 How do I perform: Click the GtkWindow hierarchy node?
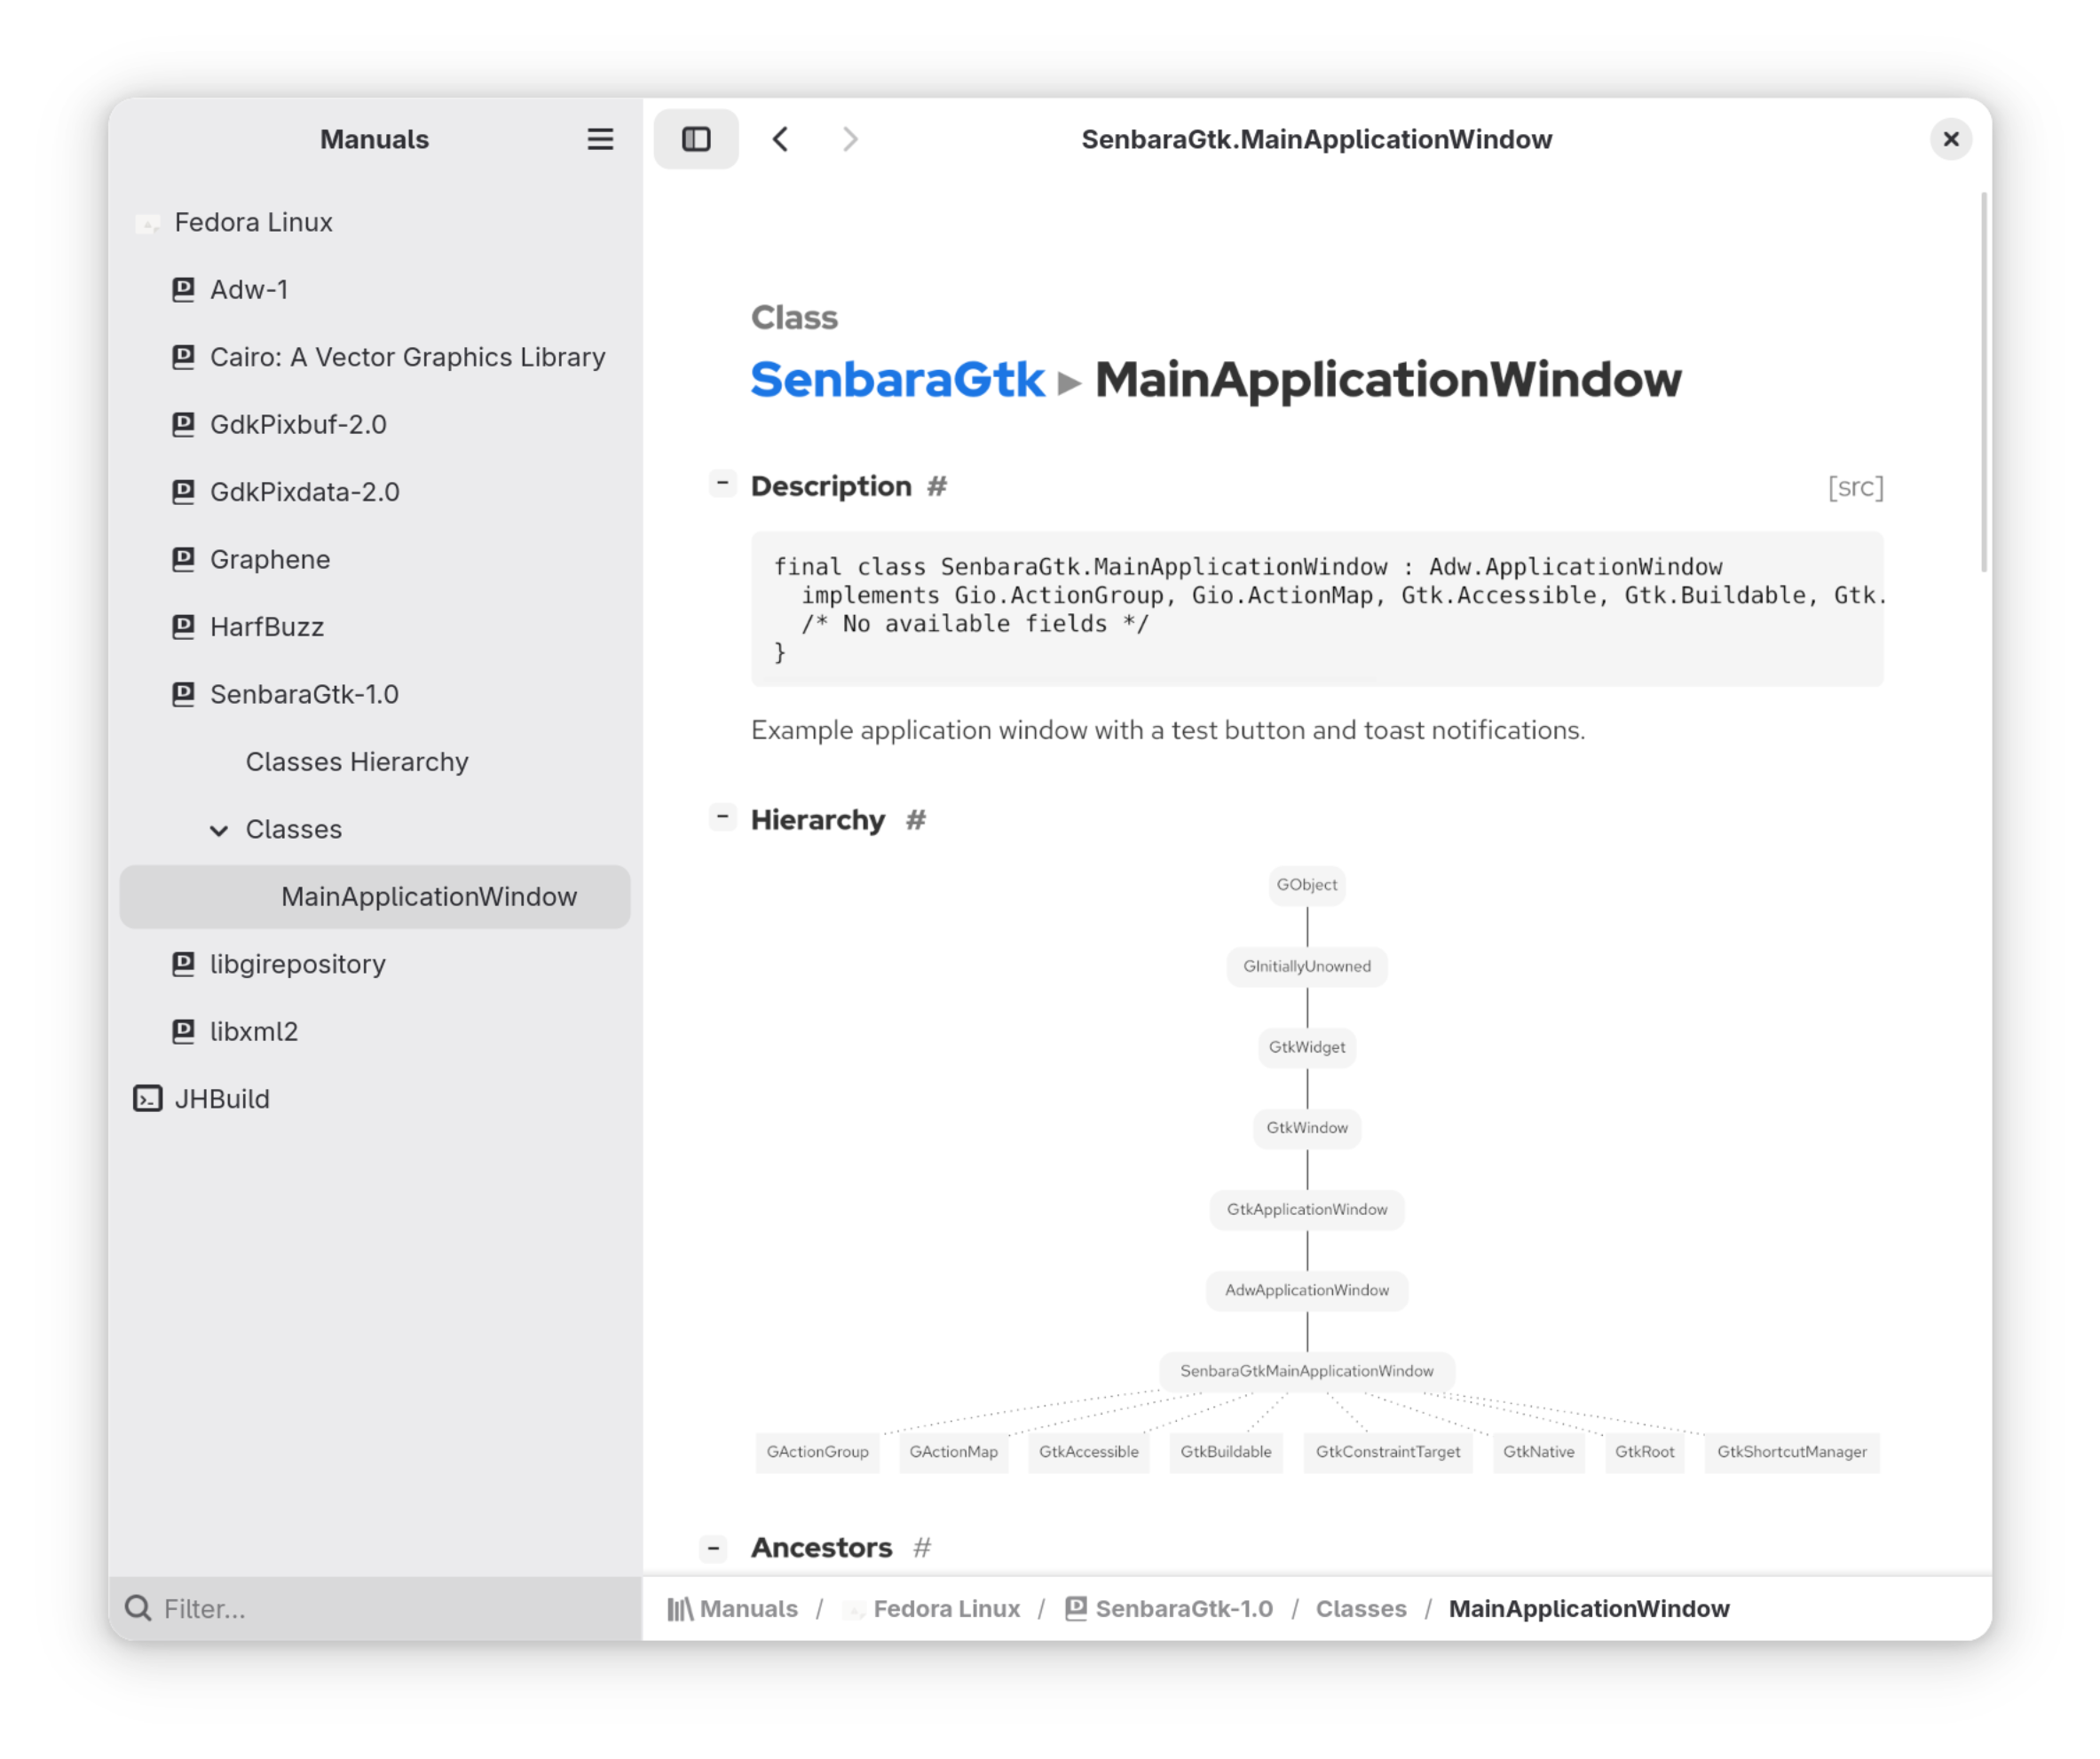click(1306, 1128)
